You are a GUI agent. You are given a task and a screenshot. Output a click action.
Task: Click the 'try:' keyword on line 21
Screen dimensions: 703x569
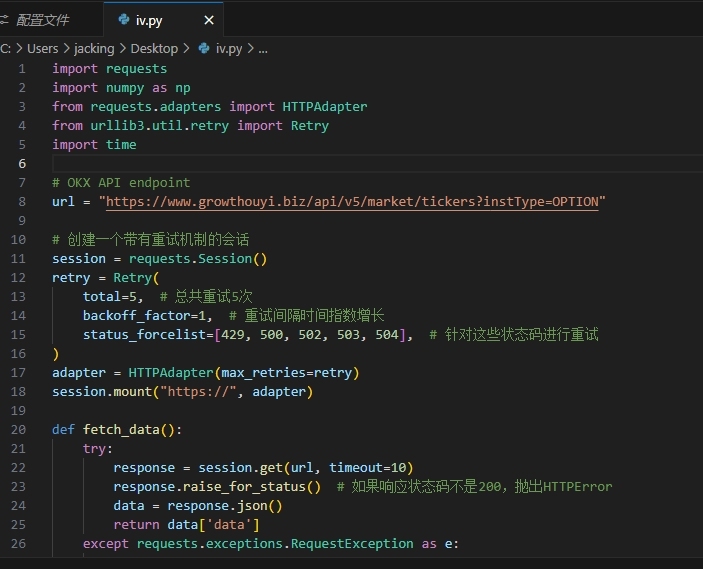(97, 448)
